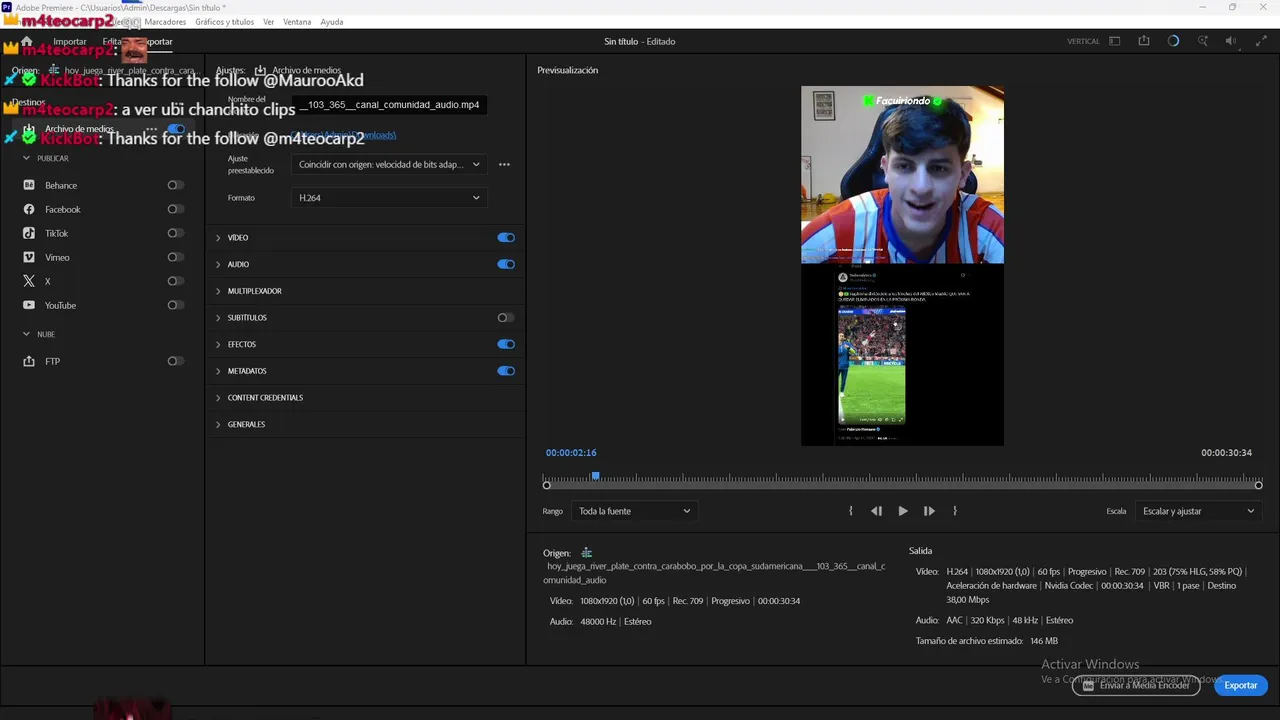This screenshot has height=720, width=1280.
Task: Open Archivo de medios three-dot options
Action: click(151, 129)
